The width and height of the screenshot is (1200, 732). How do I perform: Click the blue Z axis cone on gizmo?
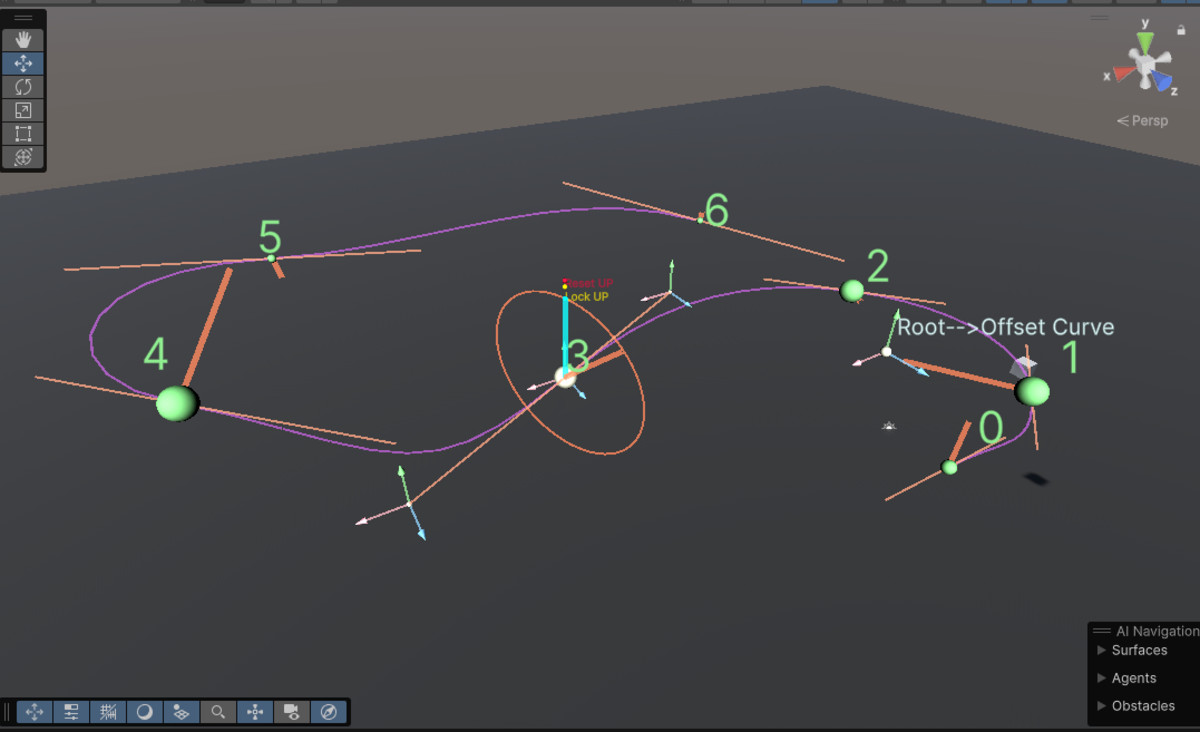pyautogui.click(x=1163, y=82)
